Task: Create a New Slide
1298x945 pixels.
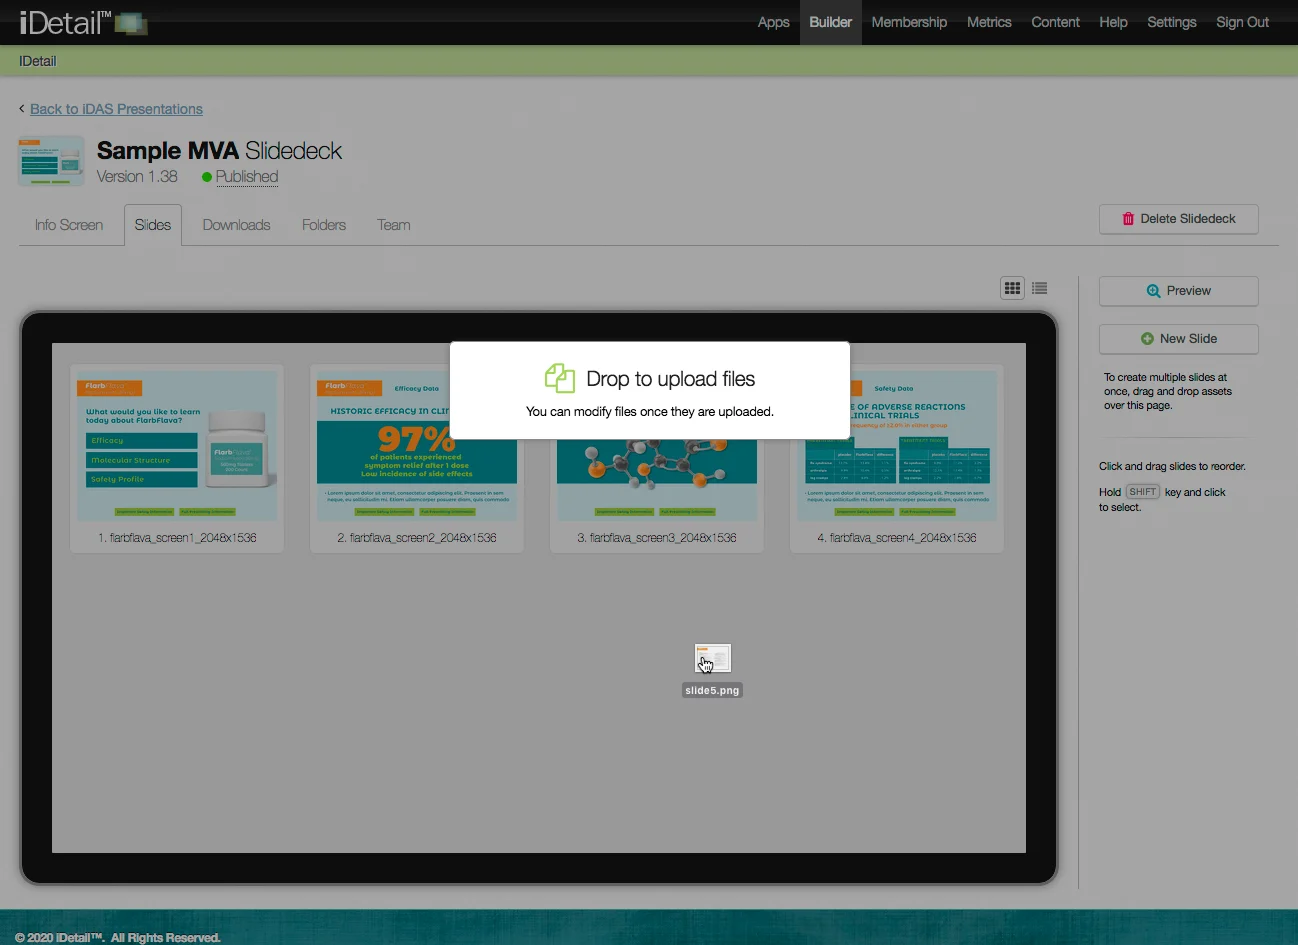Action: pyautogui.click(x=1178, y=339)
